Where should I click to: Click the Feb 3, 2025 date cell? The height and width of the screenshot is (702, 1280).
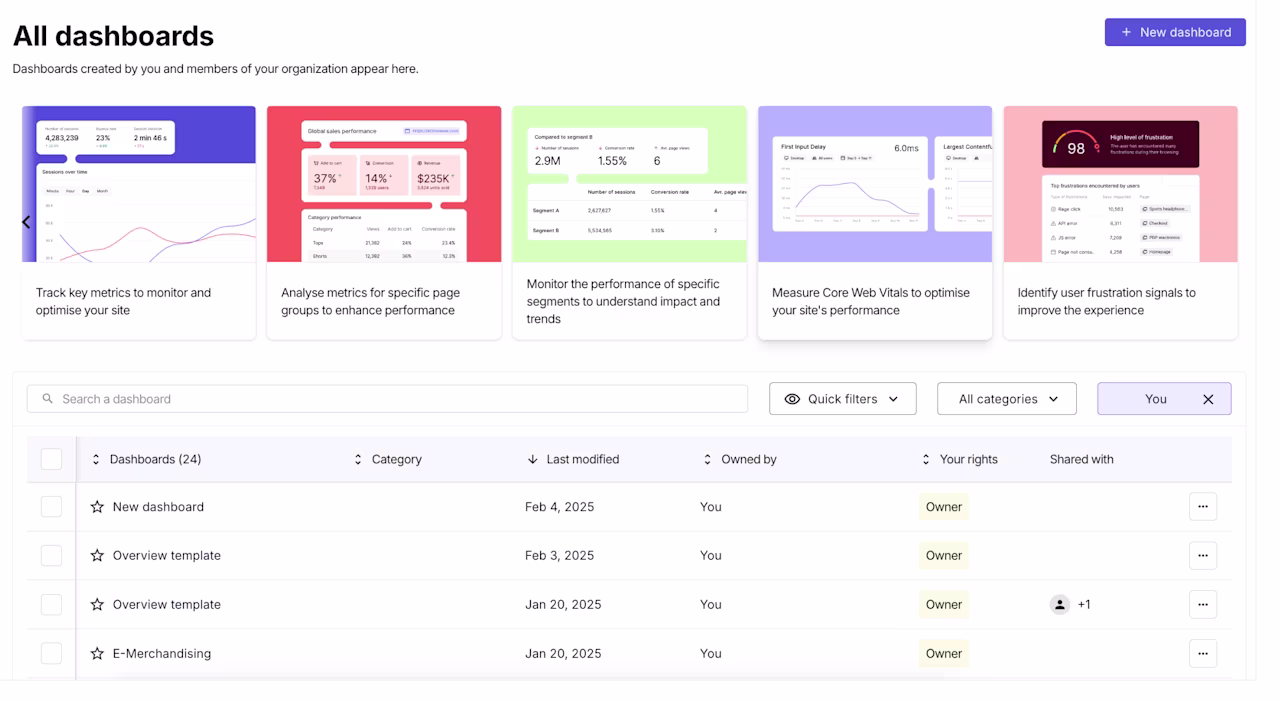[560, 556]
